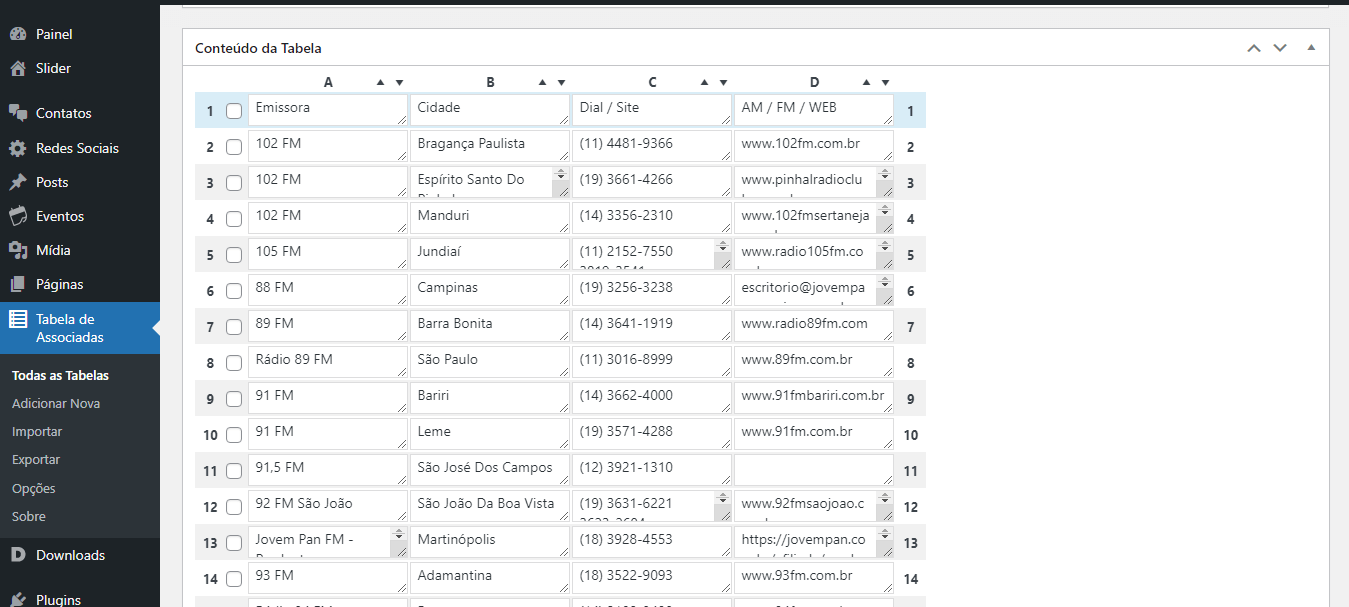Click the Rádio 89 FM station cell
This screenshot has height=607, width=1349.
(x=328, y=362)
